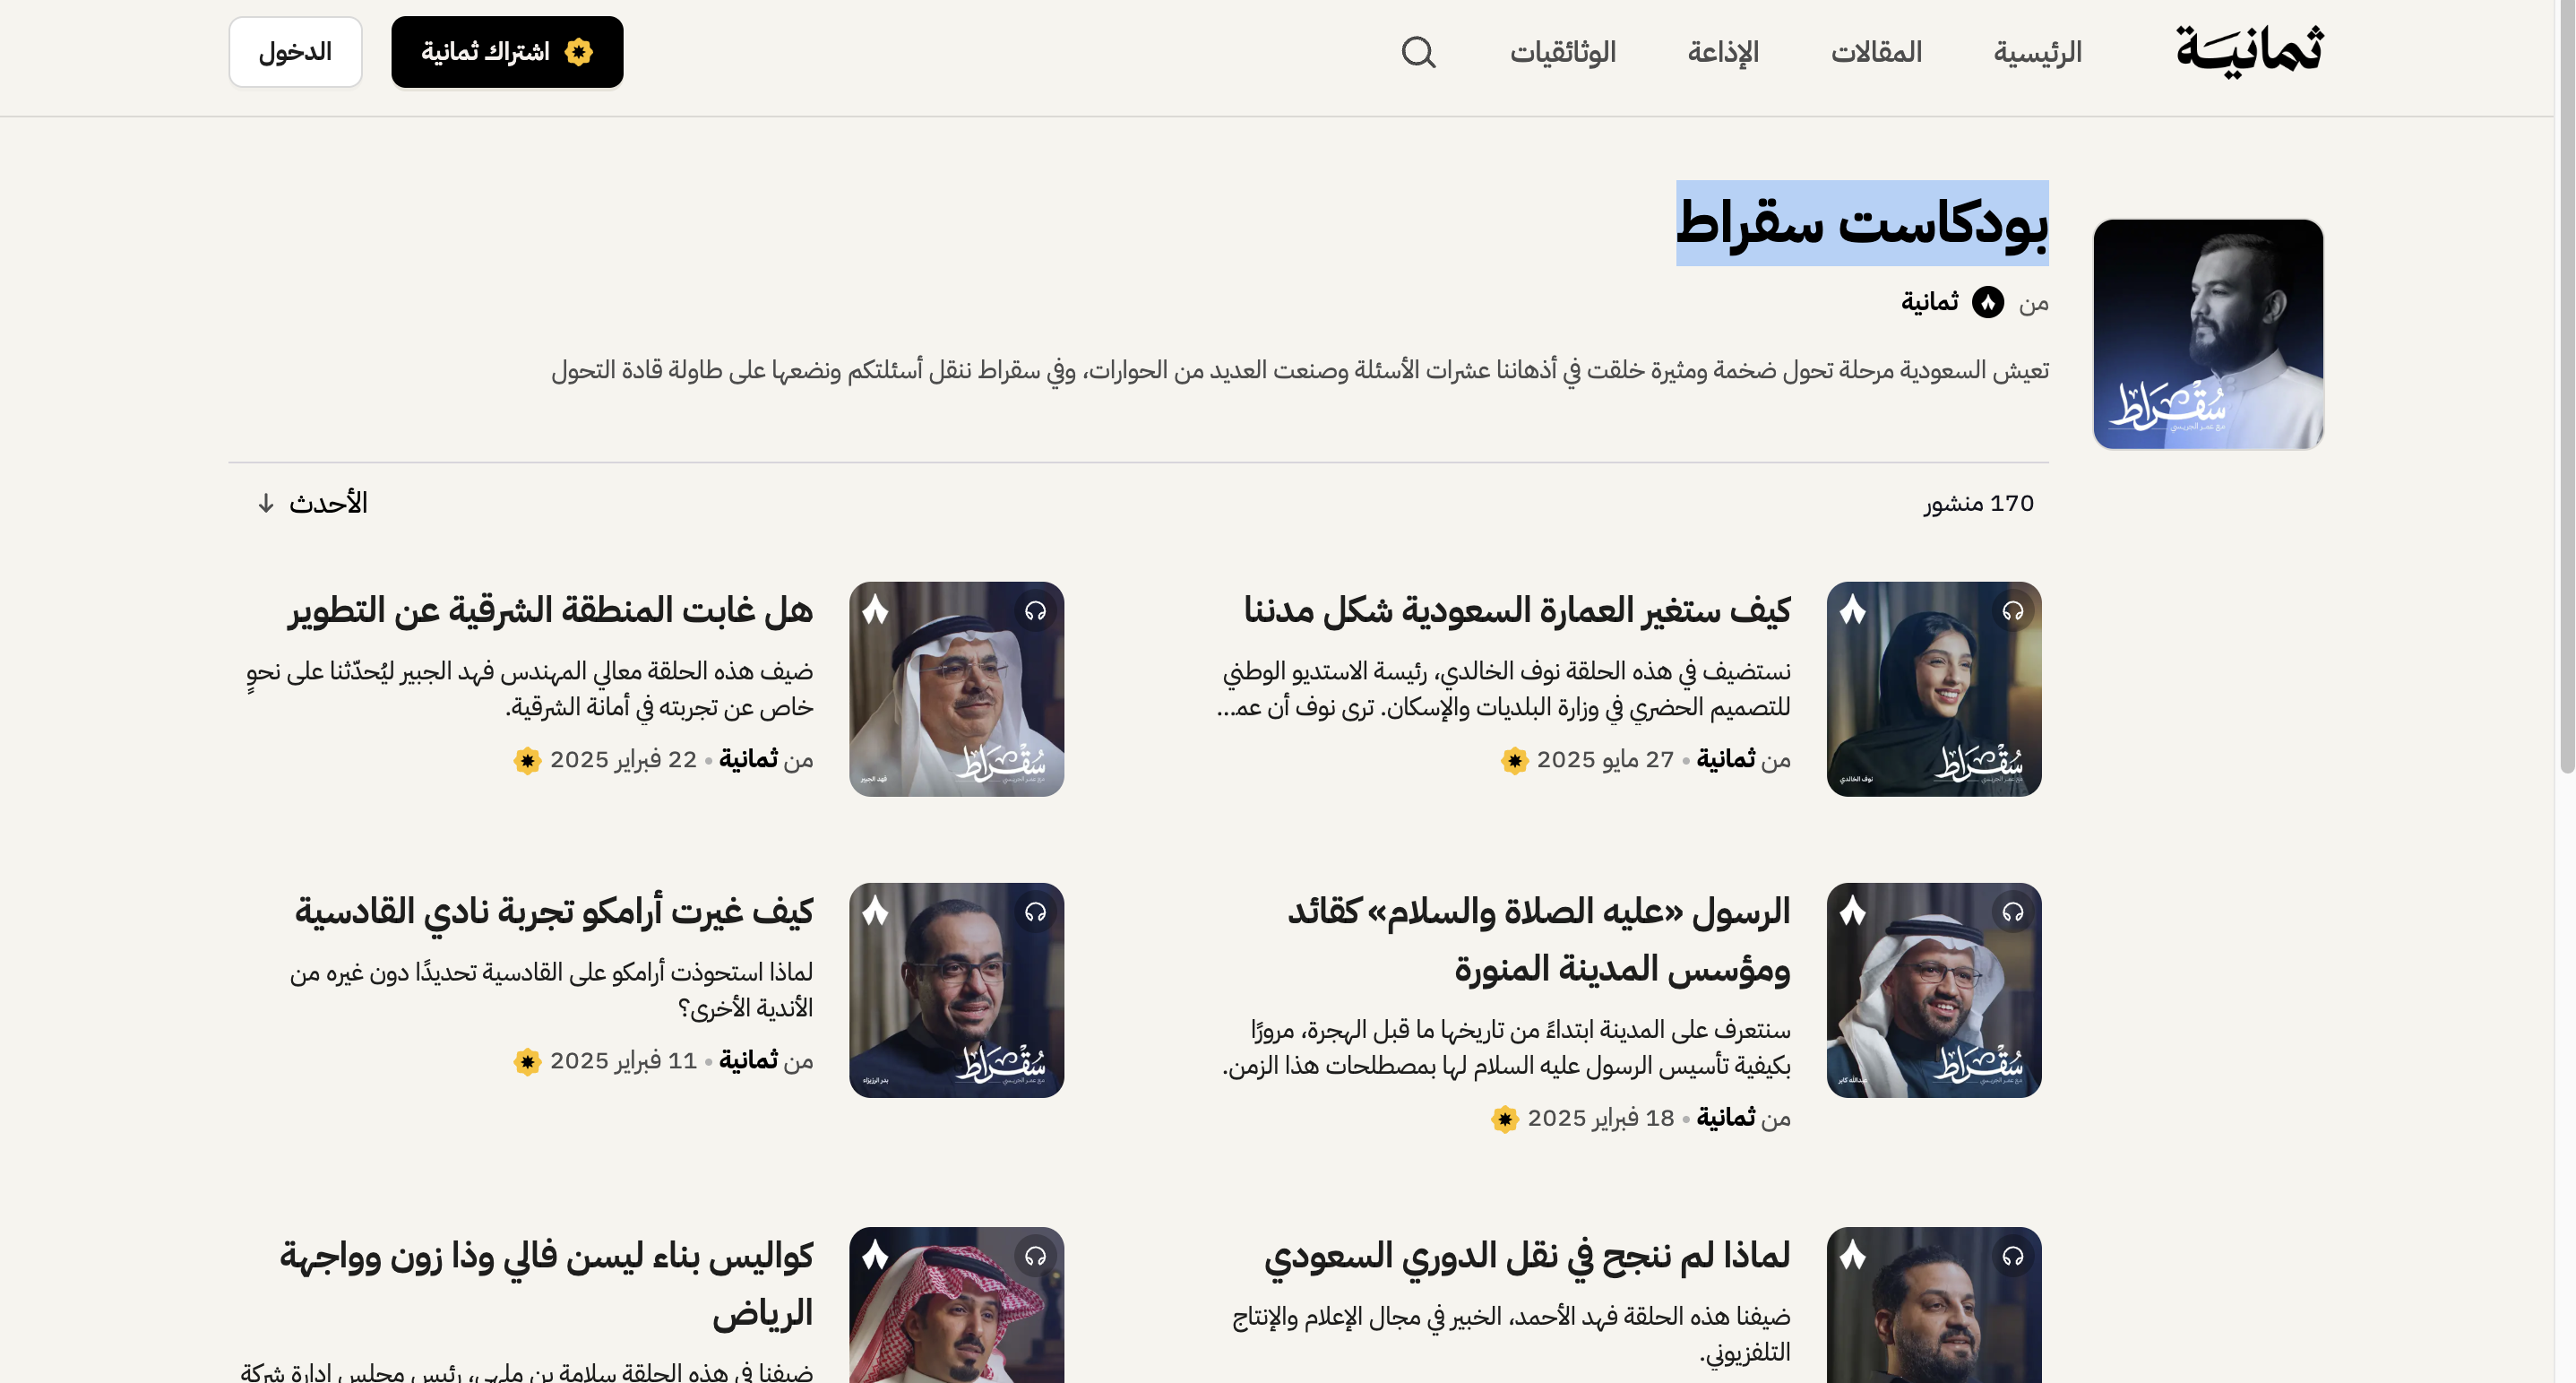Click the ثمانية logo in the header
Viewport: 2576px width, 1383px height.
click(2249, 51)
